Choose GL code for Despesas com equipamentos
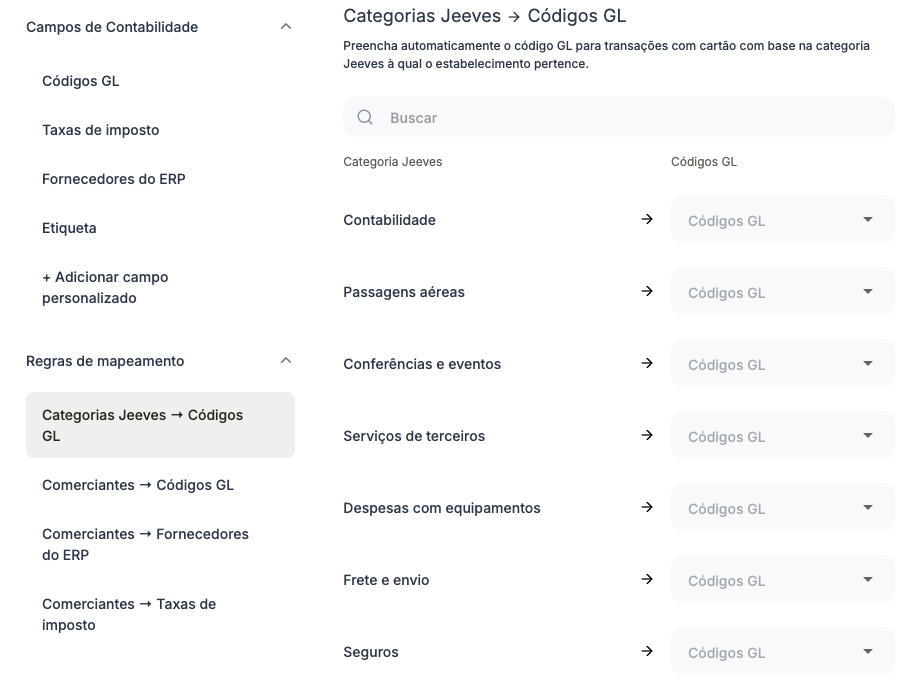 click(782, 508)
